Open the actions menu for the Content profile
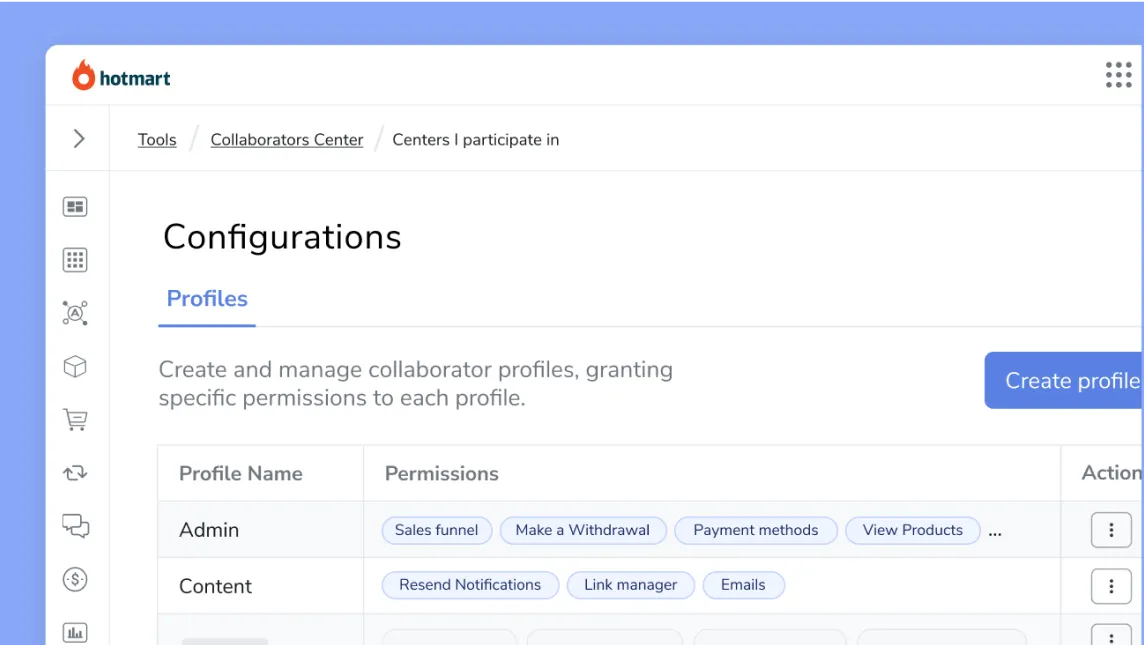The height and width of the screenshot is (645, 1144). tap(1112, 586)
